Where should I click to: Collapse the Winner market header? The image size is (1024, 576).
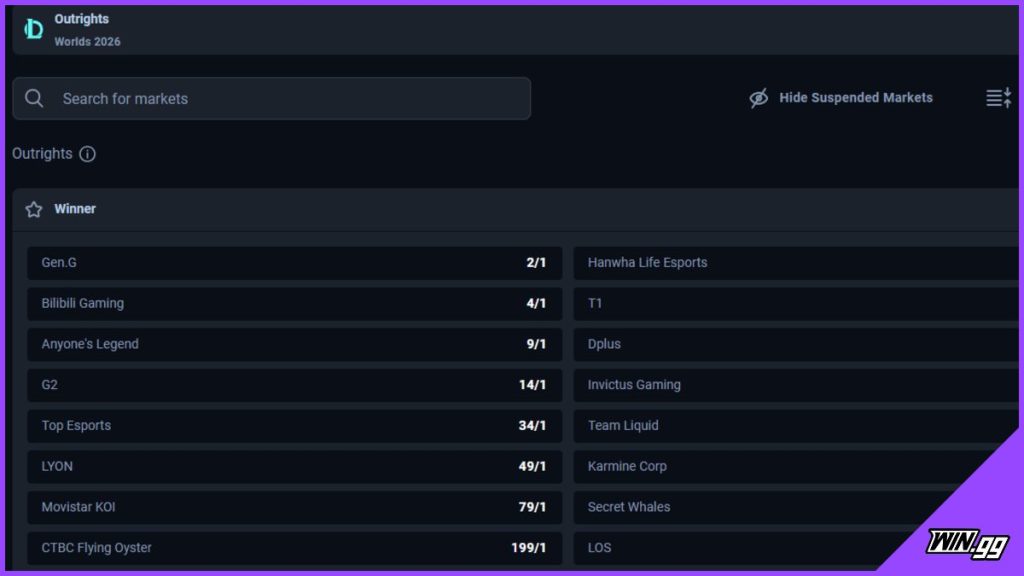point(515,209)
